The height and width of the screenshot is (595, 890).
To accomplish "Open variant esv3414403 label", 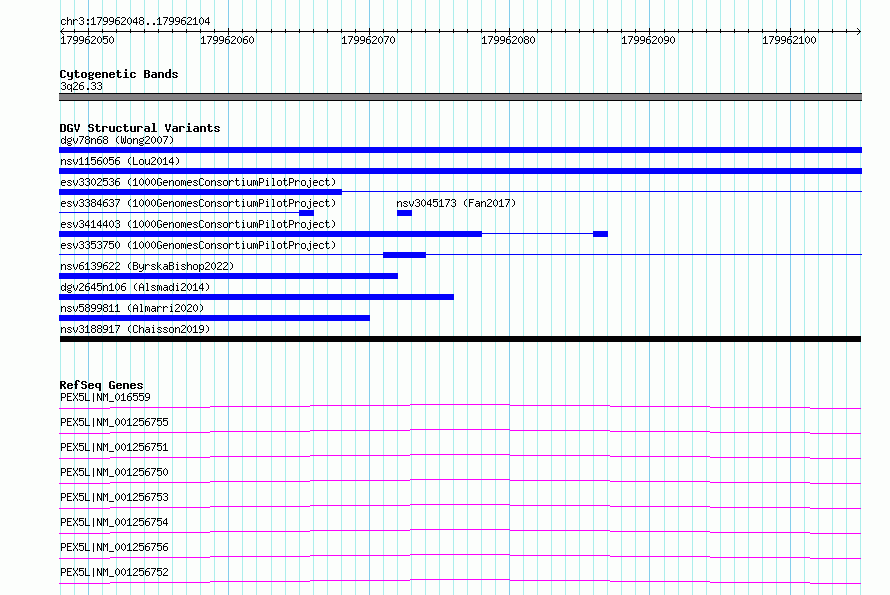I will click(x=198, y=224).
